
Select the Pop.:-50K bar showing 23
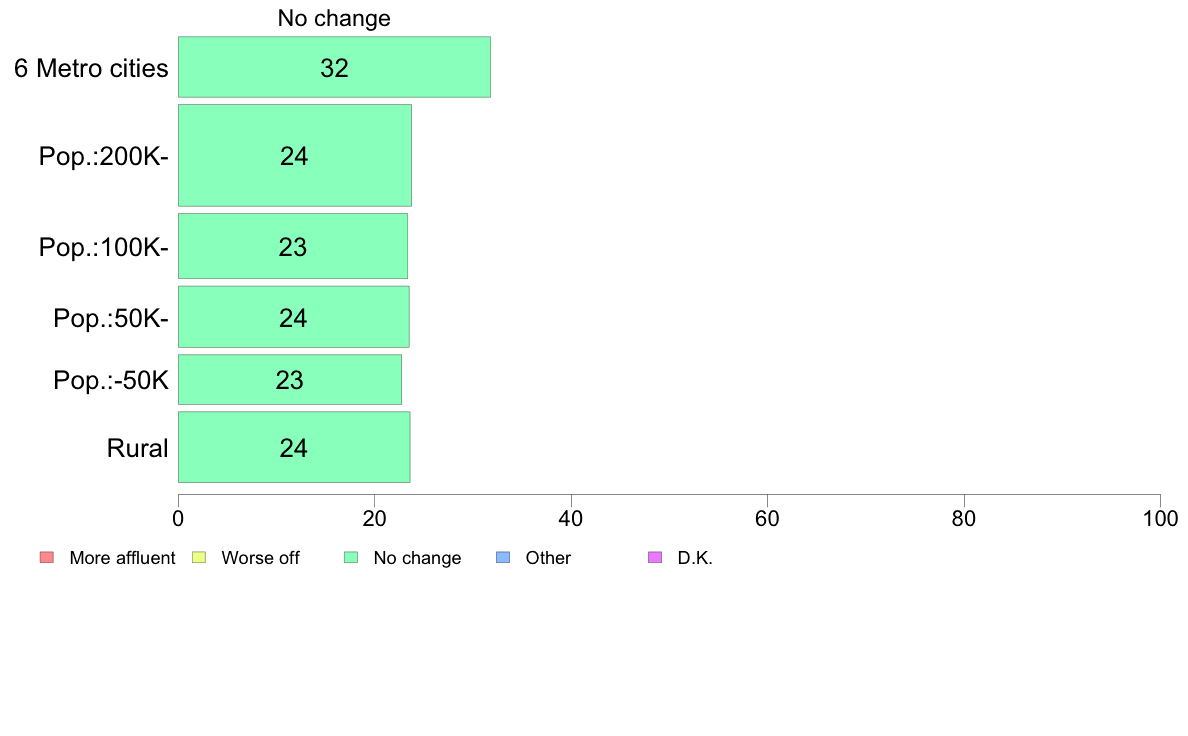tap(290, 380)
